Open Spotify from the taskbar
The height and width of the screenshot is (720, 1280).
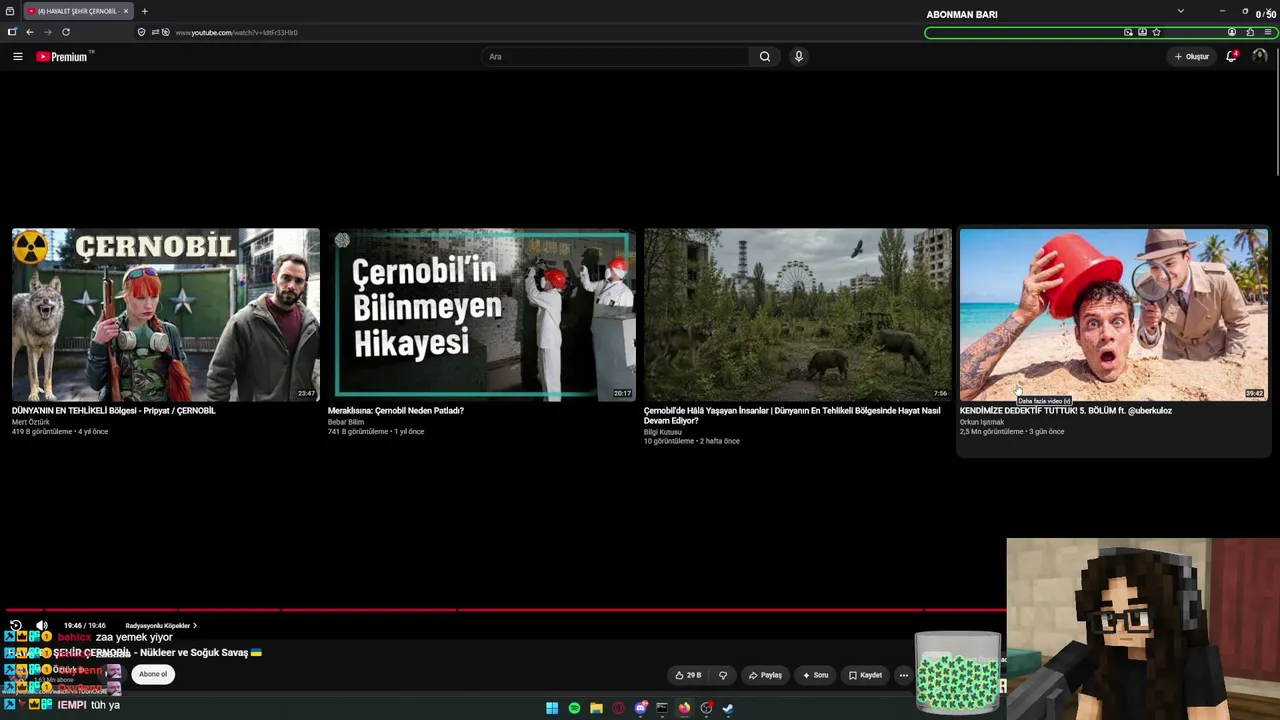click(574, 708)
